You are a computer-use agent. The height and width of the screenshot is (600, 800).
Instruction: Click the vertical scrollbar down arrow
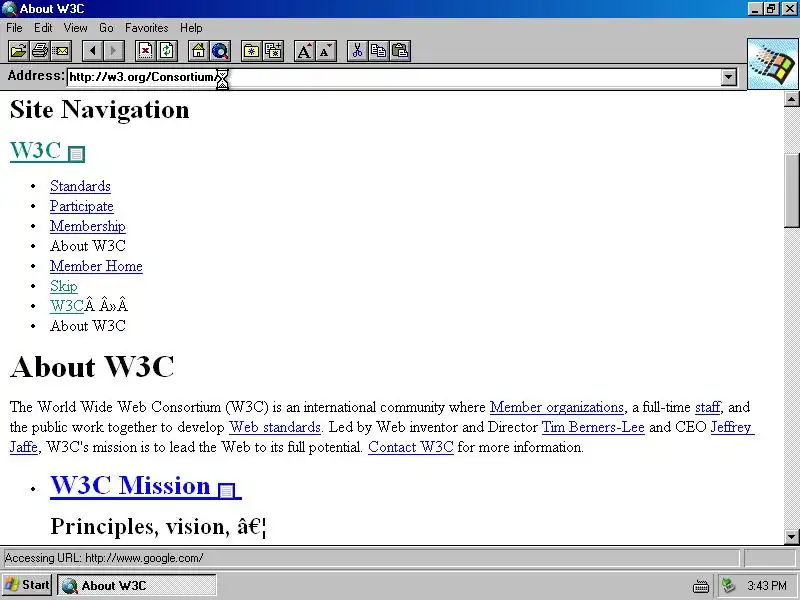point(791,537)
